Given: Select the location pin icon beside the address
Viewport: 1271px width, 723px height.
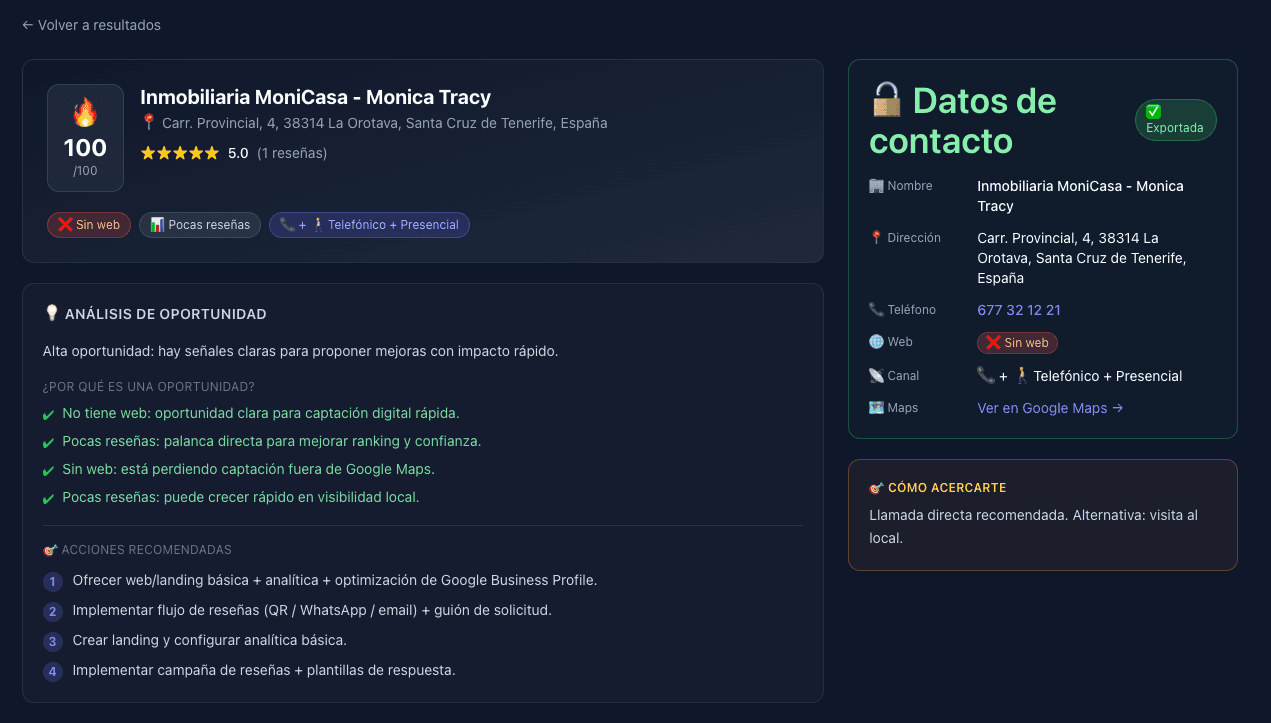Looking at the screenshot, I should click(x=147, y=124).
